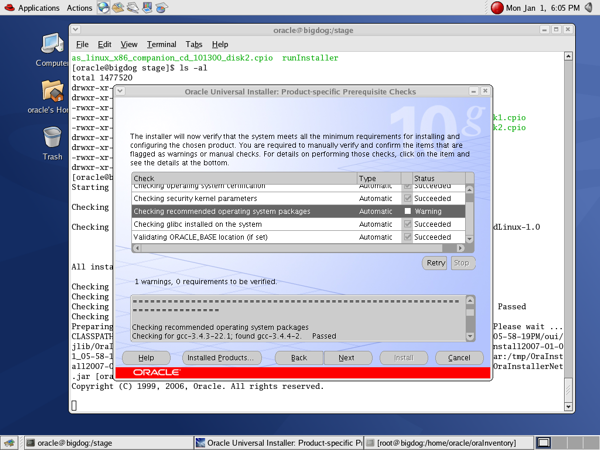This screenshot has width=600, height=450.
Task: Launch the spreadsheet chart panel icon
Action: [162, 7]
